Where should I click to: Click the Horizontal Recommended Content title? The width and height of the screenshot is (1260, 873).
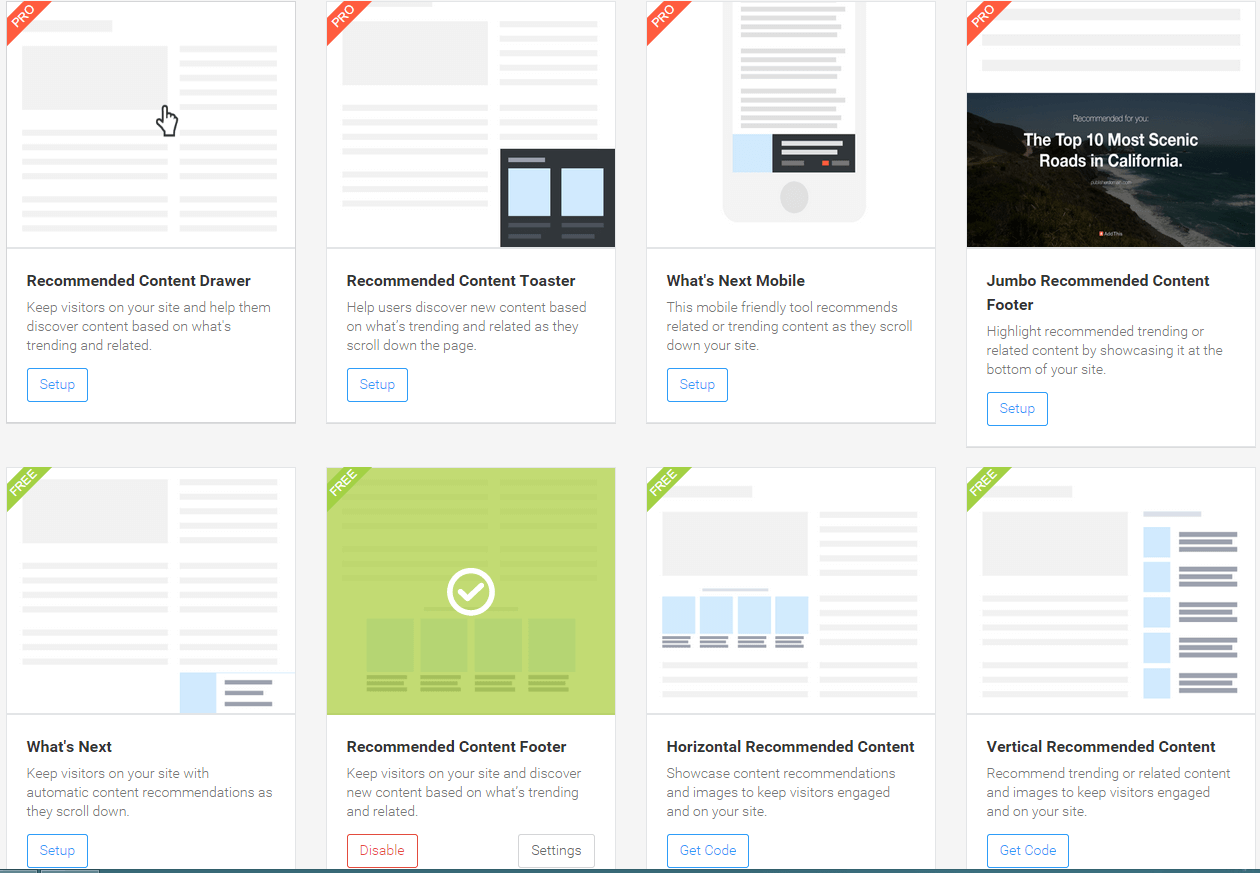pyautogui.click(x=791, y=747)
